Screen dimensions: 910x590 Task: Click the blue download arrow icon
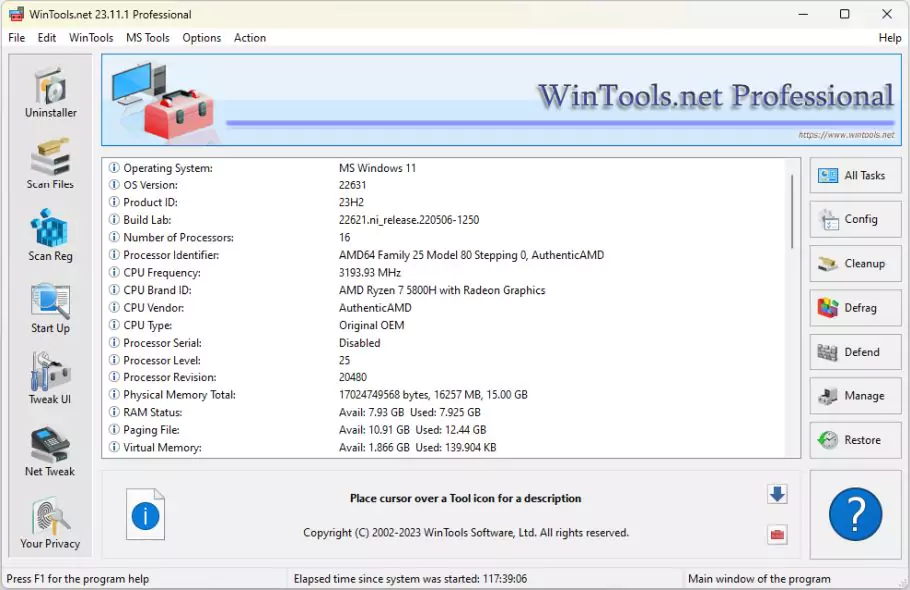778,494
